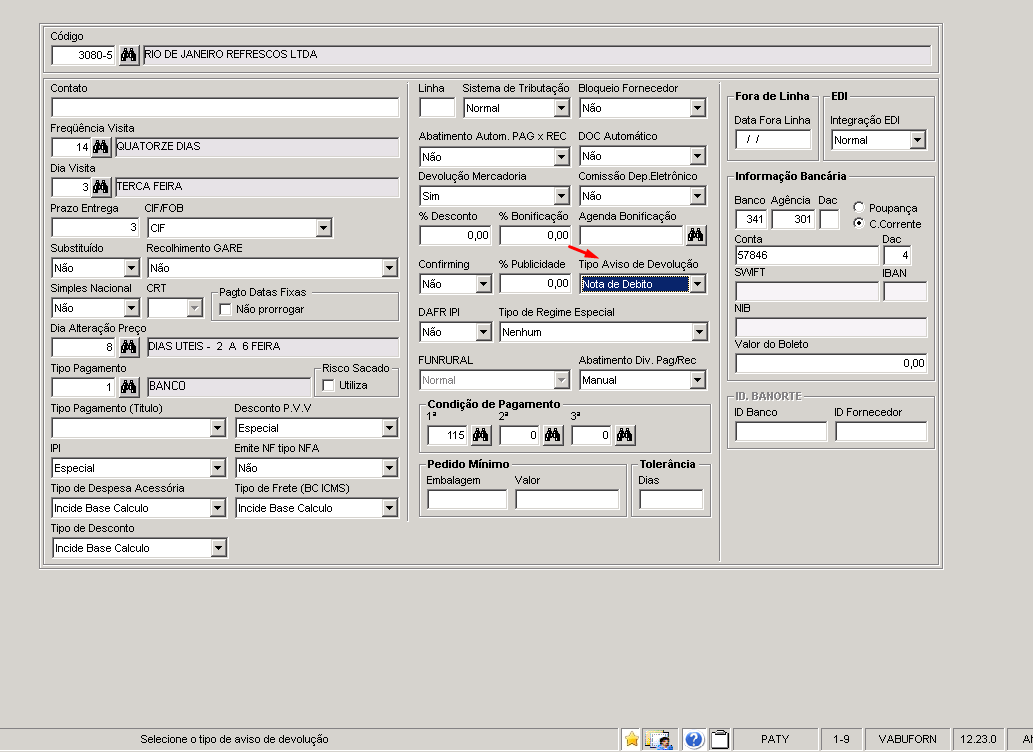The width and height of the screenshot is (1033, 752).
Task: Open Comissão Dep.Eletrônico dropdown
Action: (x=698, y=196)
